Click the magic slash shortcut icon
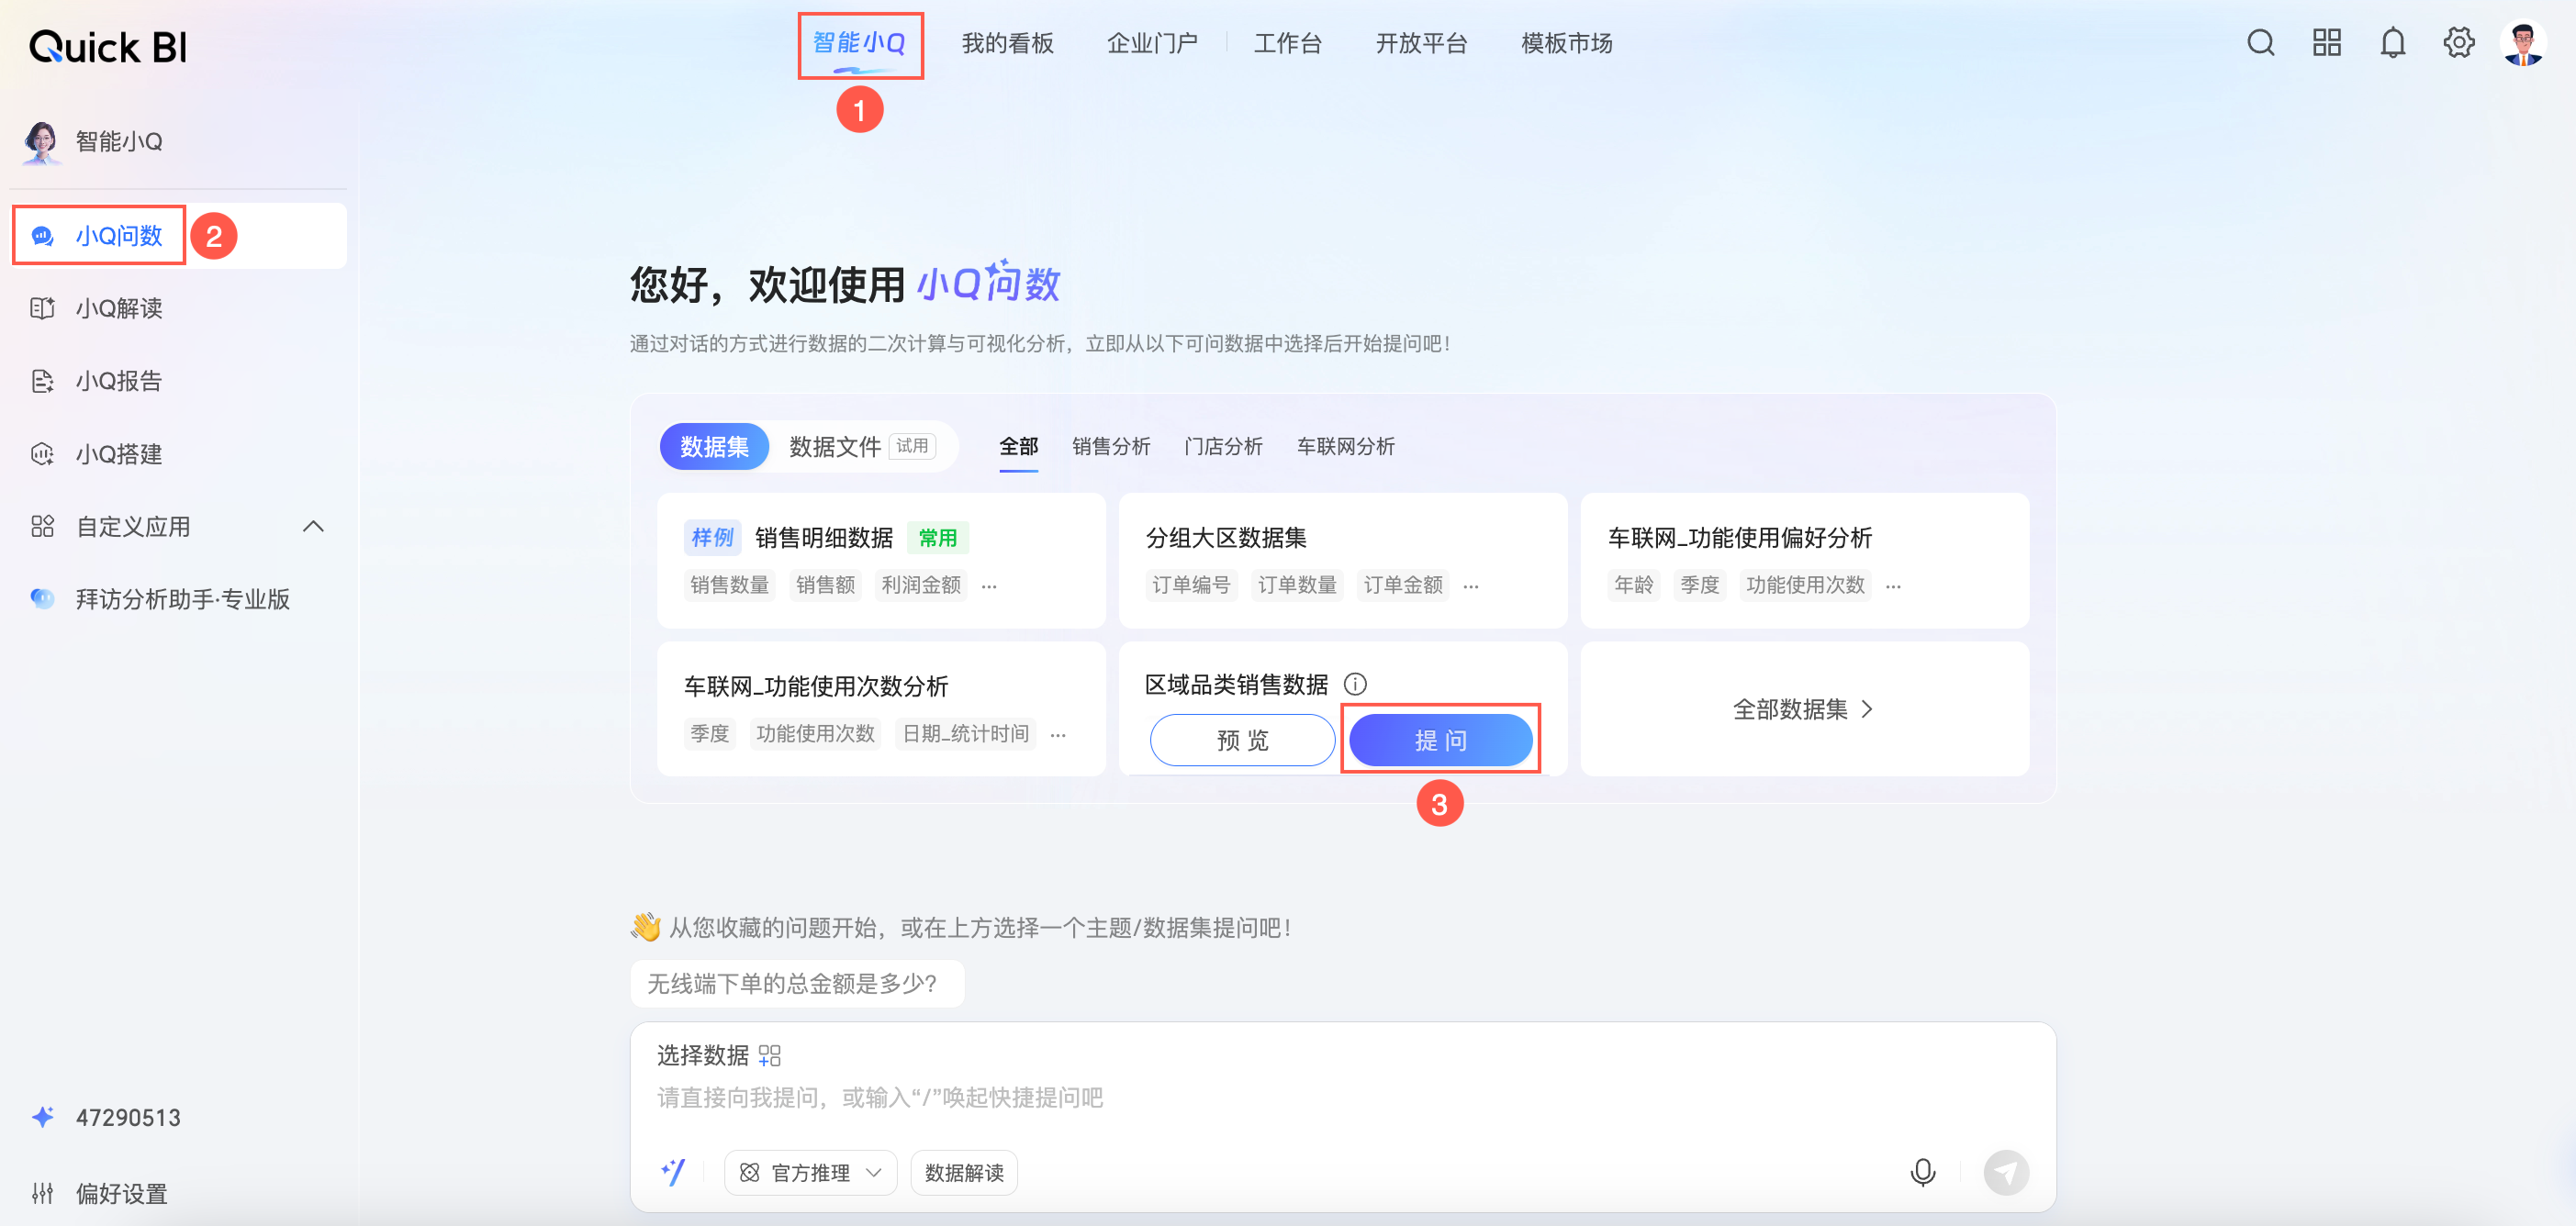The image size is (2576, 1226). click(x=673, y=1172)
